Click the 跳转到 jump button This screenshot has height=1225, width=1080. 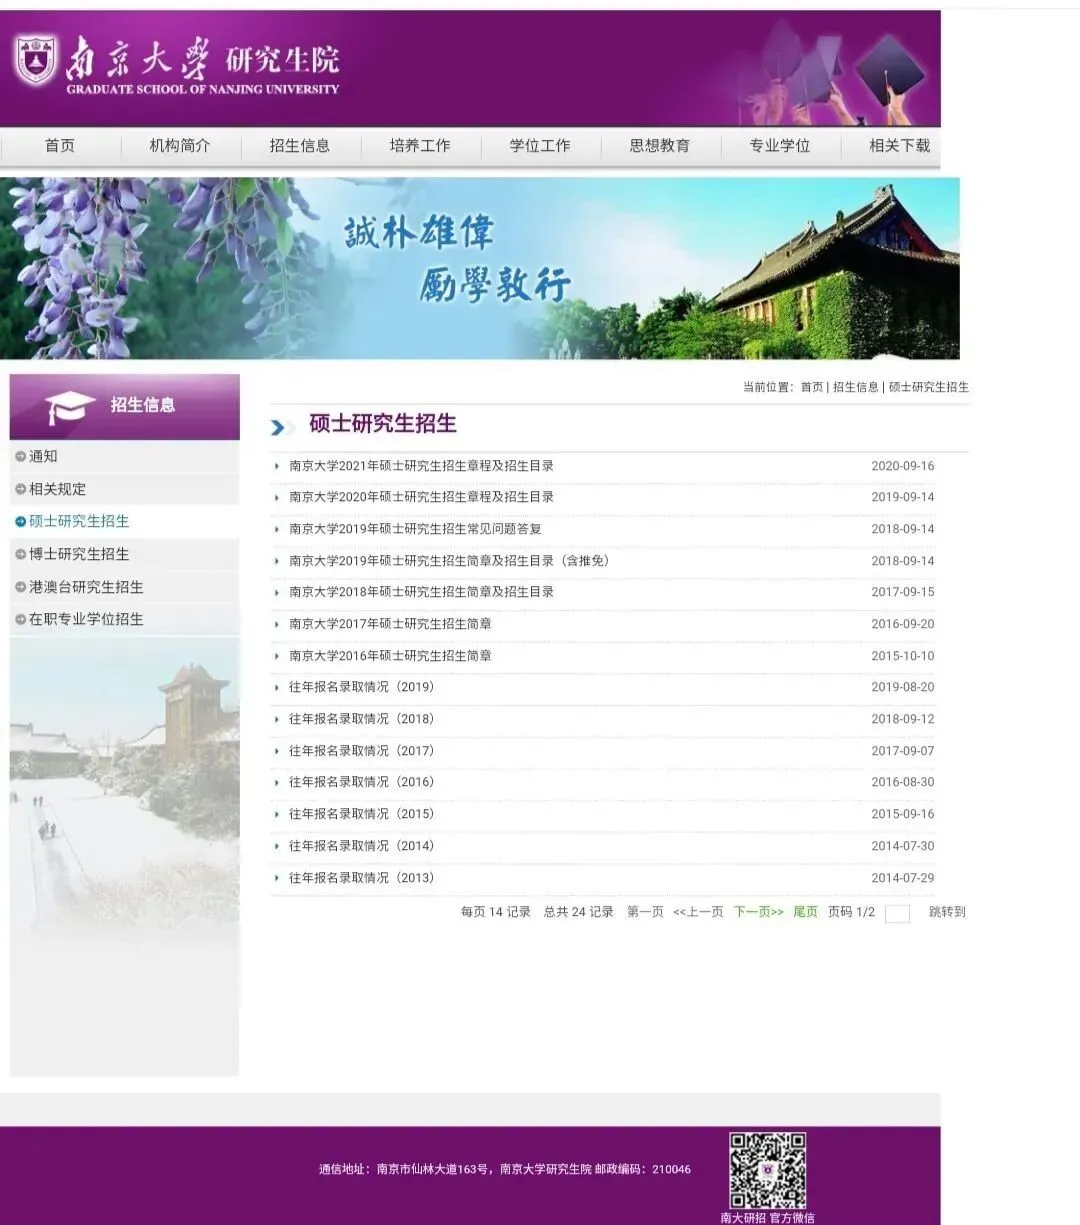pyautogui.click(x=947, y=912)
